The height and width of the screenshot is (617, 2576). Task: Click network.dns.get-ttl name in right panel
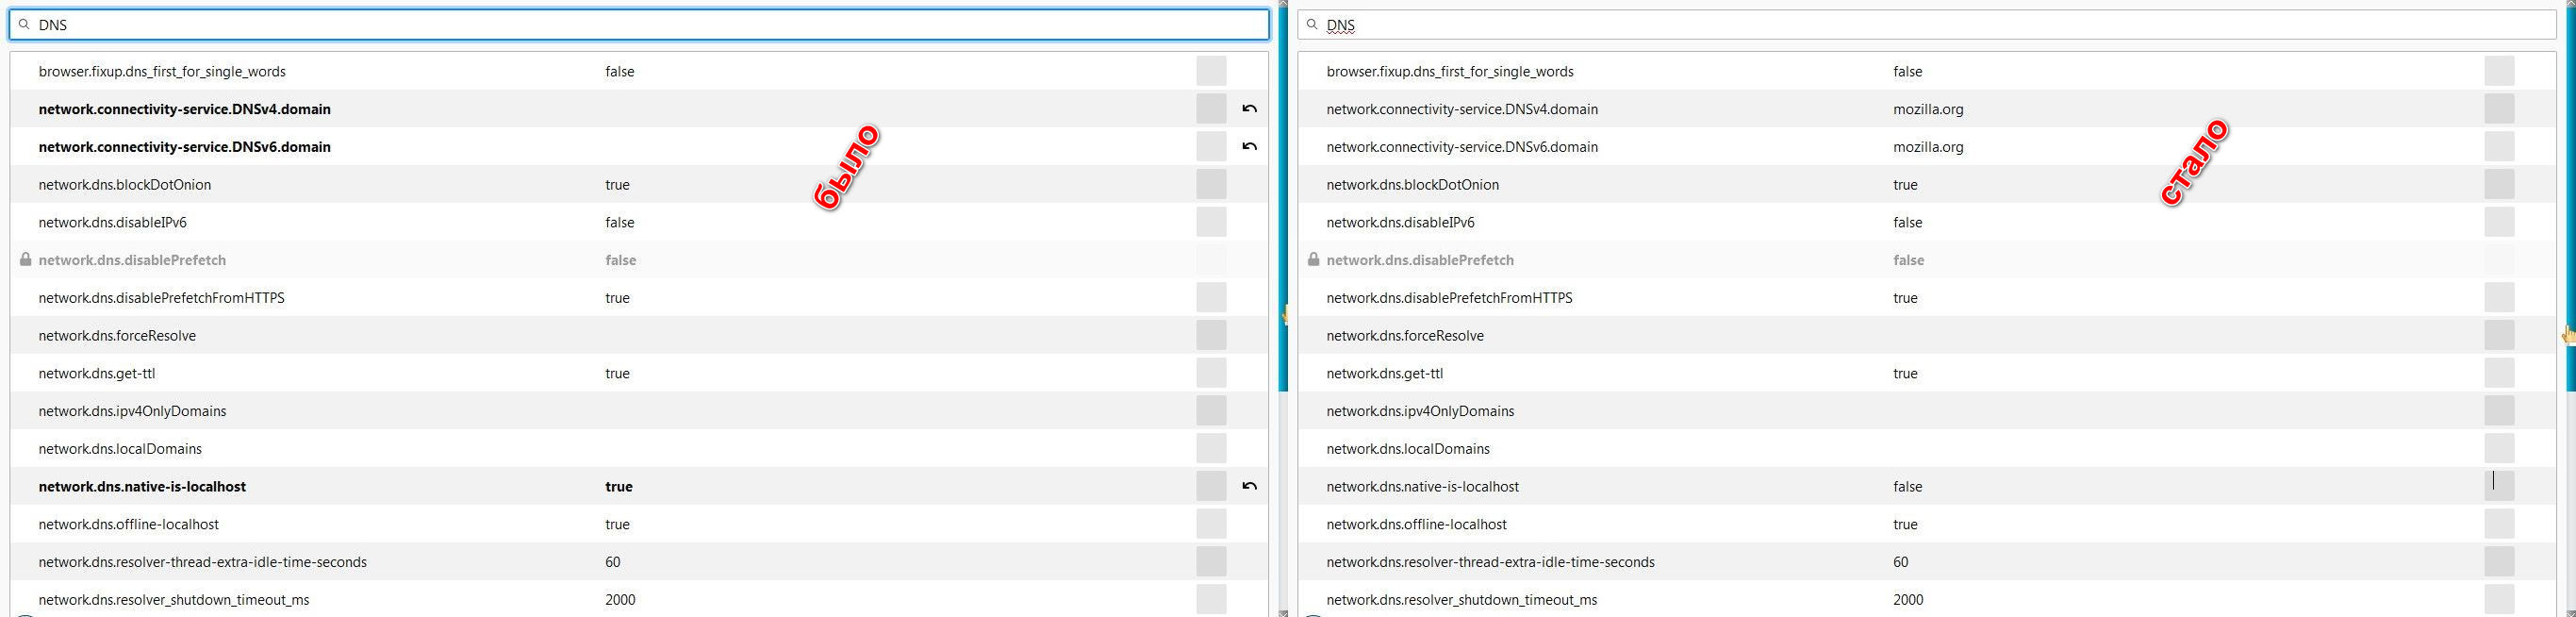click(x=1384, y=373)
